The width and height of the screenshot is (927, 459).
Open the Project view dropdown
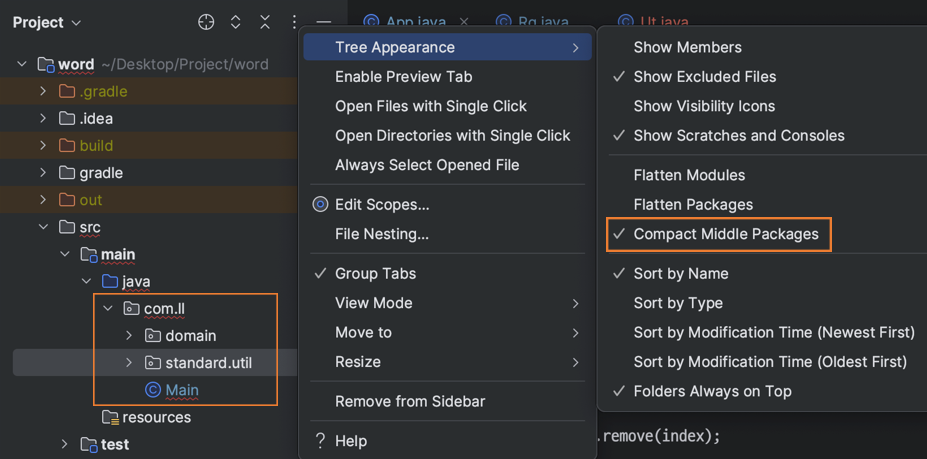47,22
